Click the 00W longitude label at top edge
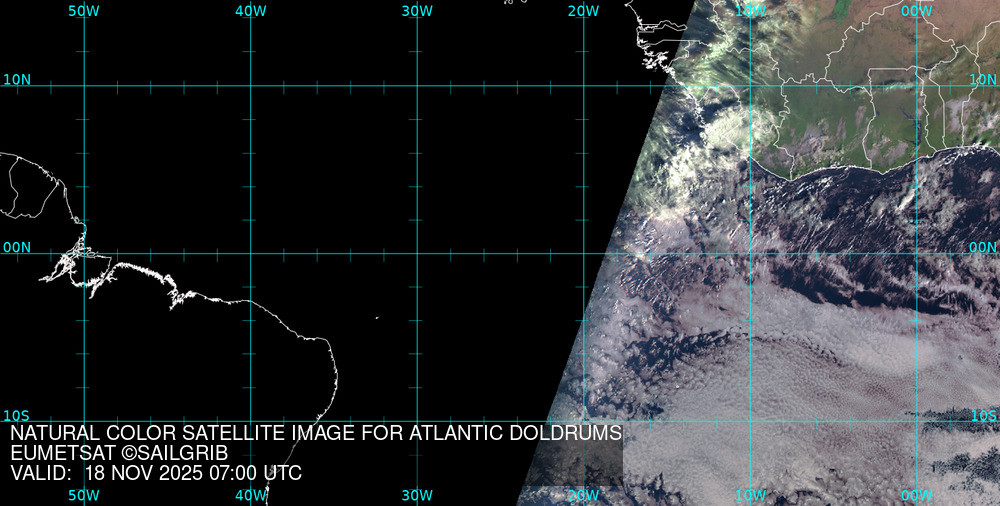The width and height of the screenshot is (1000, 506). [916, 11]
